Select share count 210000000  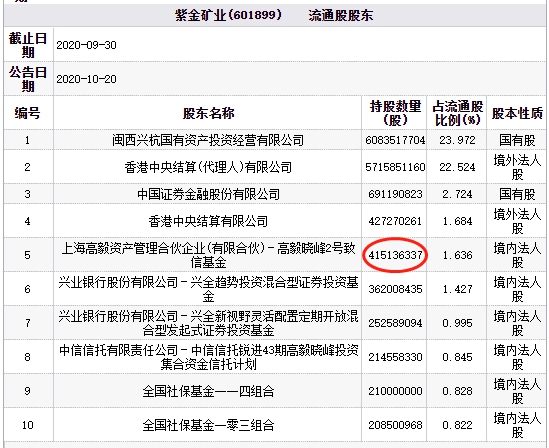pyautogui.click(x=395, y=391)
